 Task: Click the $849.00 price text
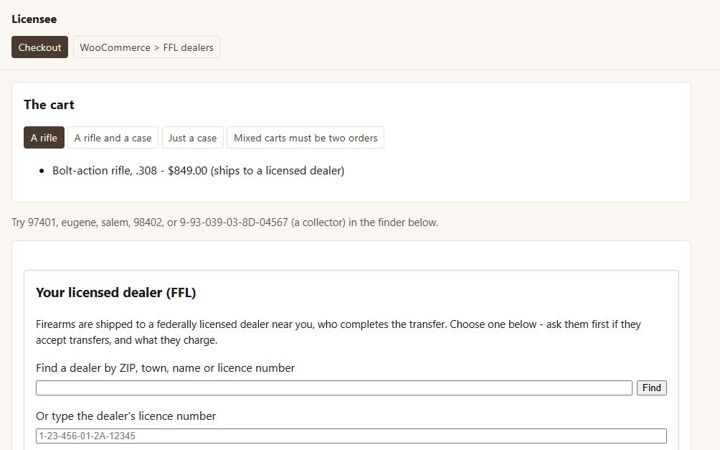[x=188, y=171]
